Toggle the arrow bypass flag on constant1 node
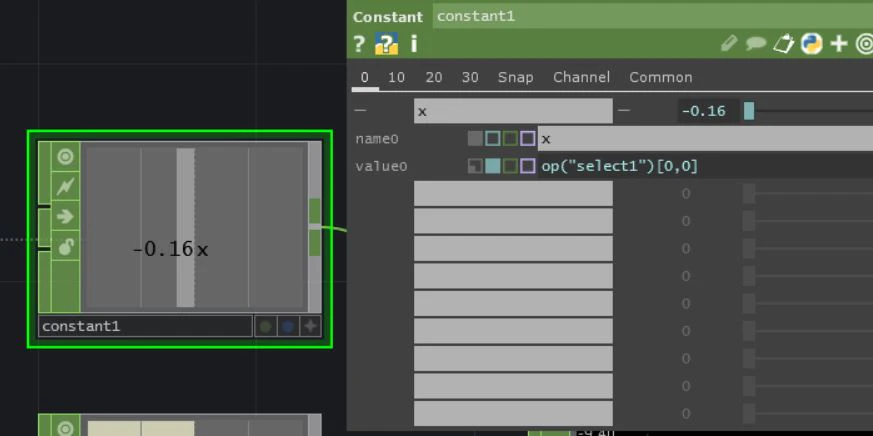Viewport: 873px width, 436px height. pyautogui.click(x=66, y=217)
